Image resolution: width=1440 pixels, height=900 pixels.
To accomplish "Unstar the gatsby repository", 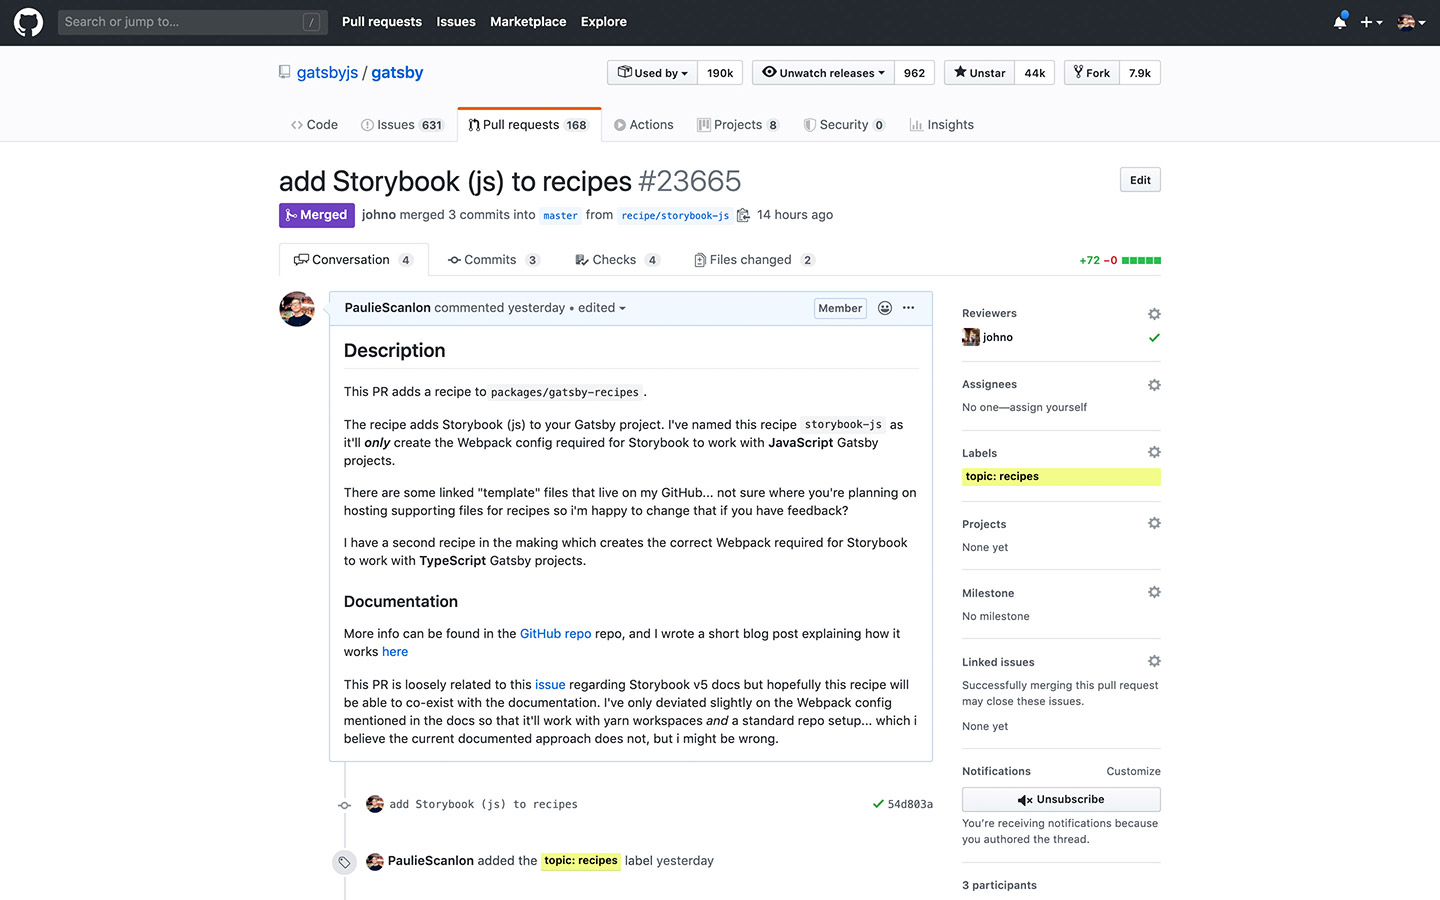I will [979, 73].
